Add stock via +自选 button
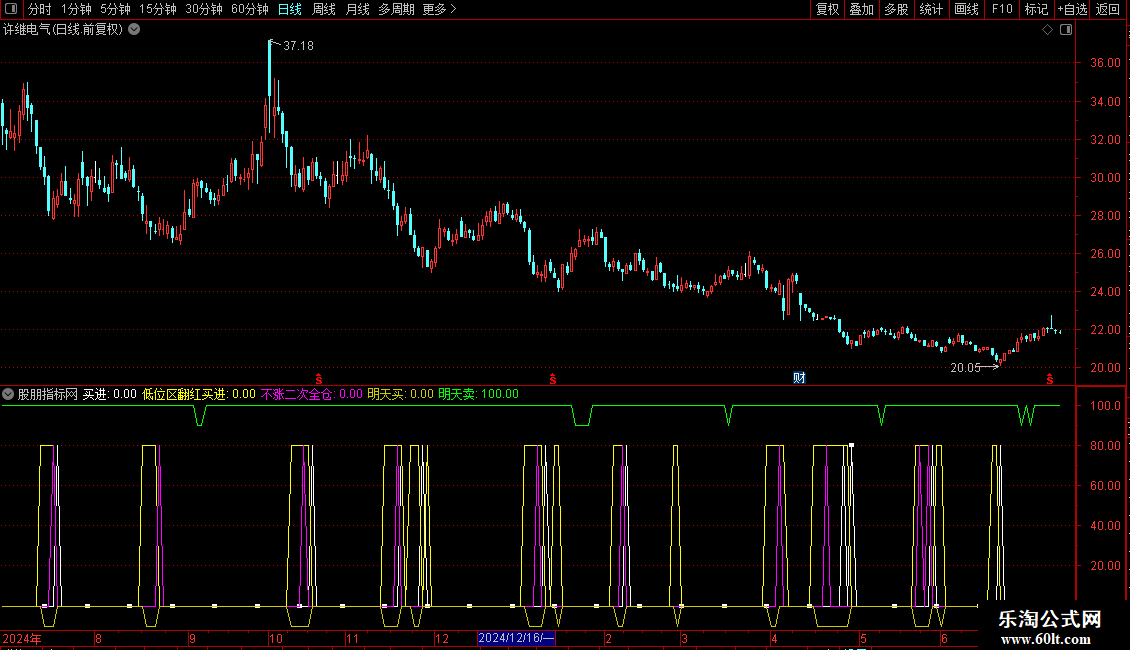This screenshot has height=650, width=1130. (1072, 9)
